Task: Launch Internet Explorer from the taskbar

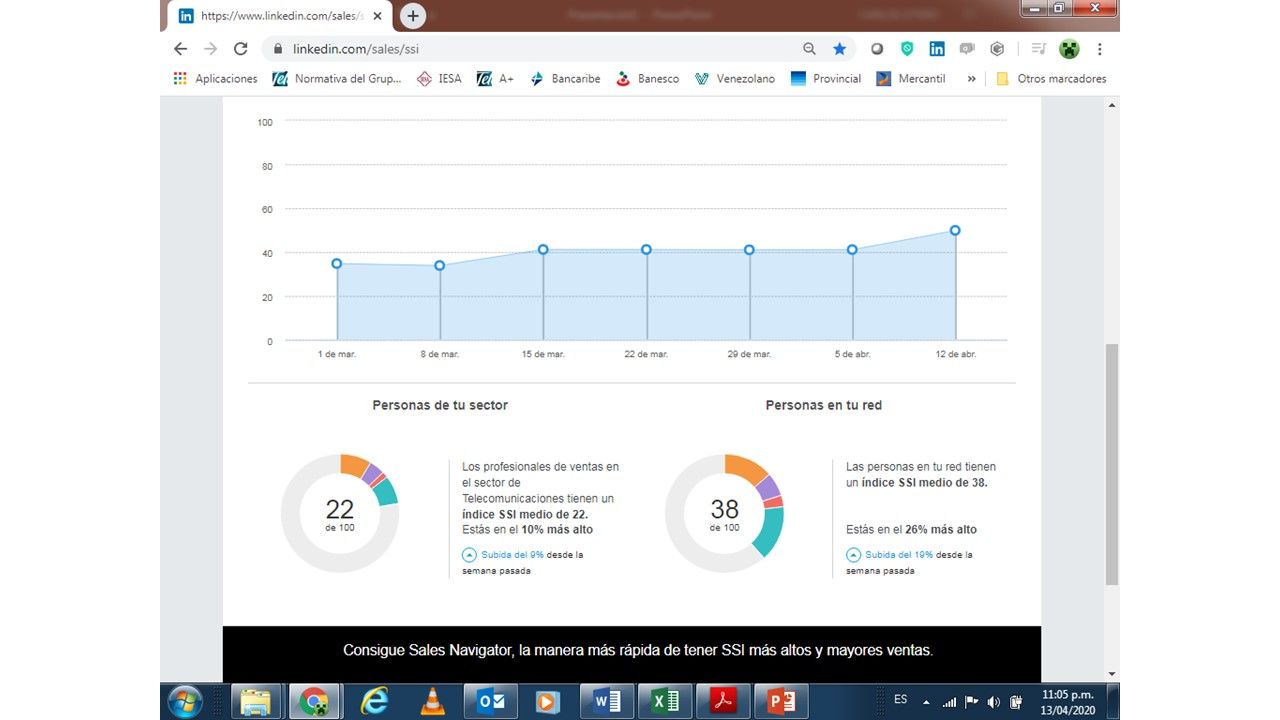Action: 375,702
